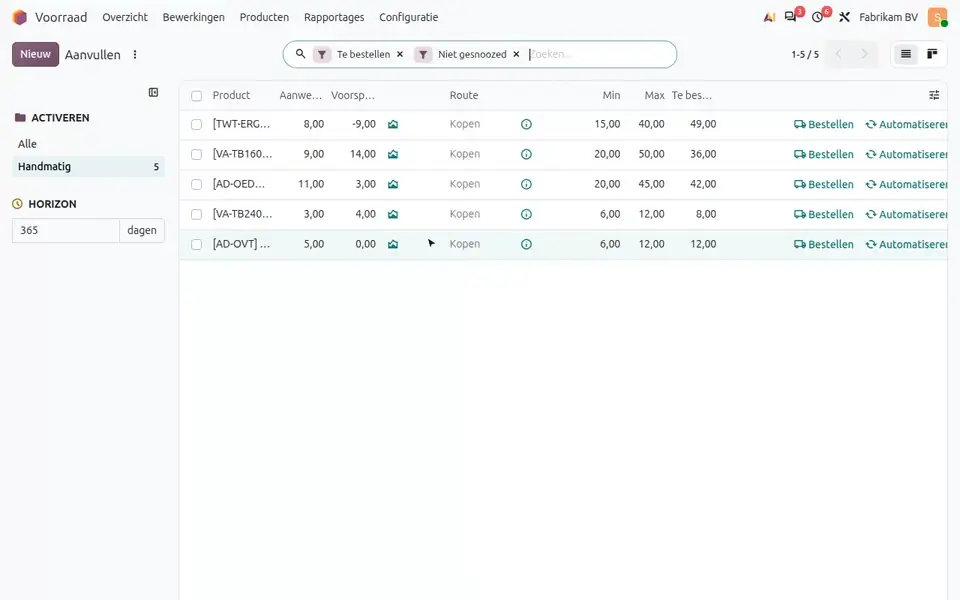Viewport: 960px width, 600px height.
Task: Open forecast graph for VA-TB160 row
Action: 393,154
